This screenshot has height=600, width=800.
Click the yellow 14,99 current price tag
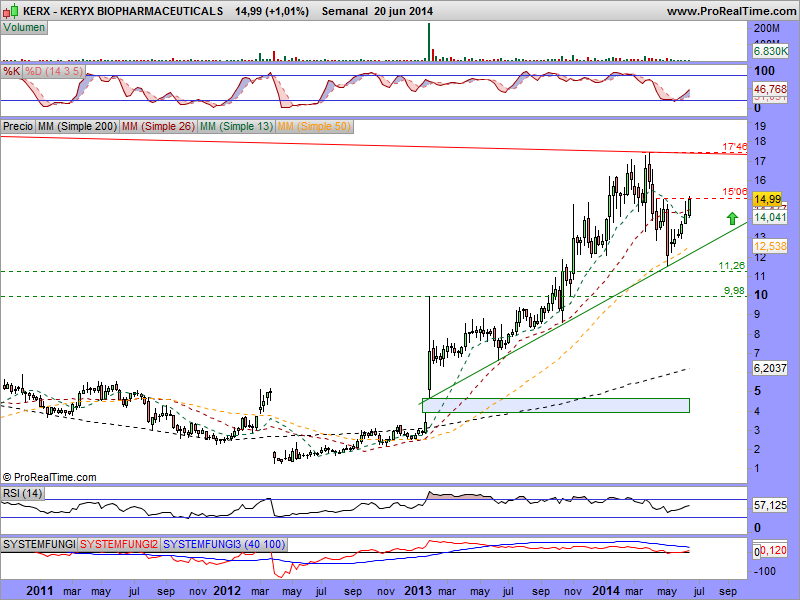coord(767,199)
